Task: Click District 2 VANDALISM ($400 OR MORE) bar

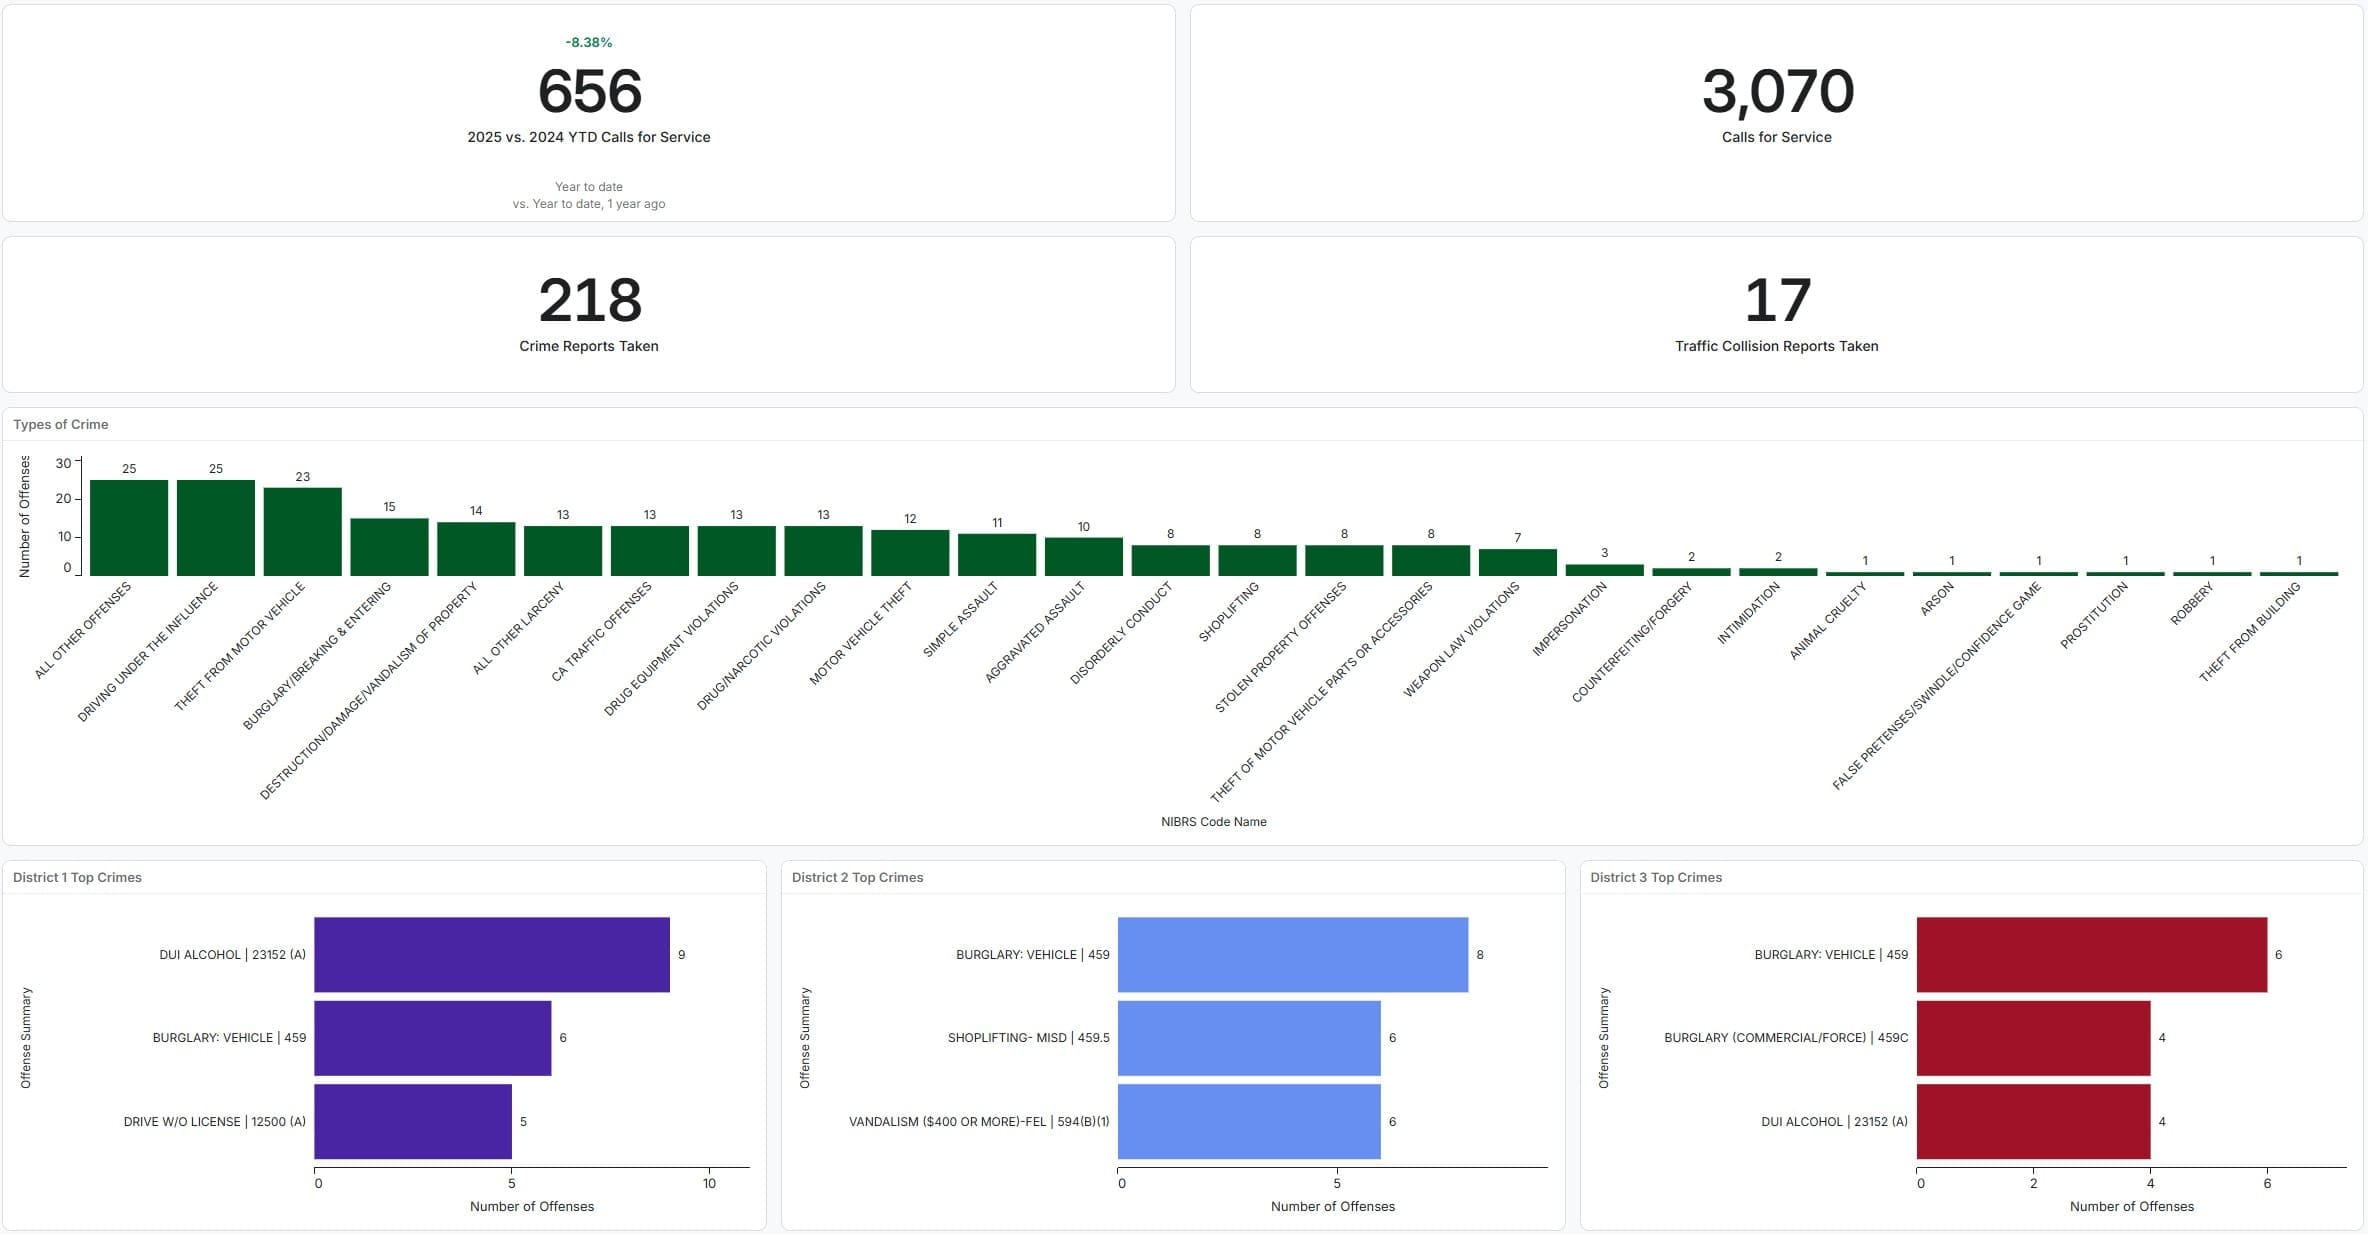Action: point(1248,1121)
